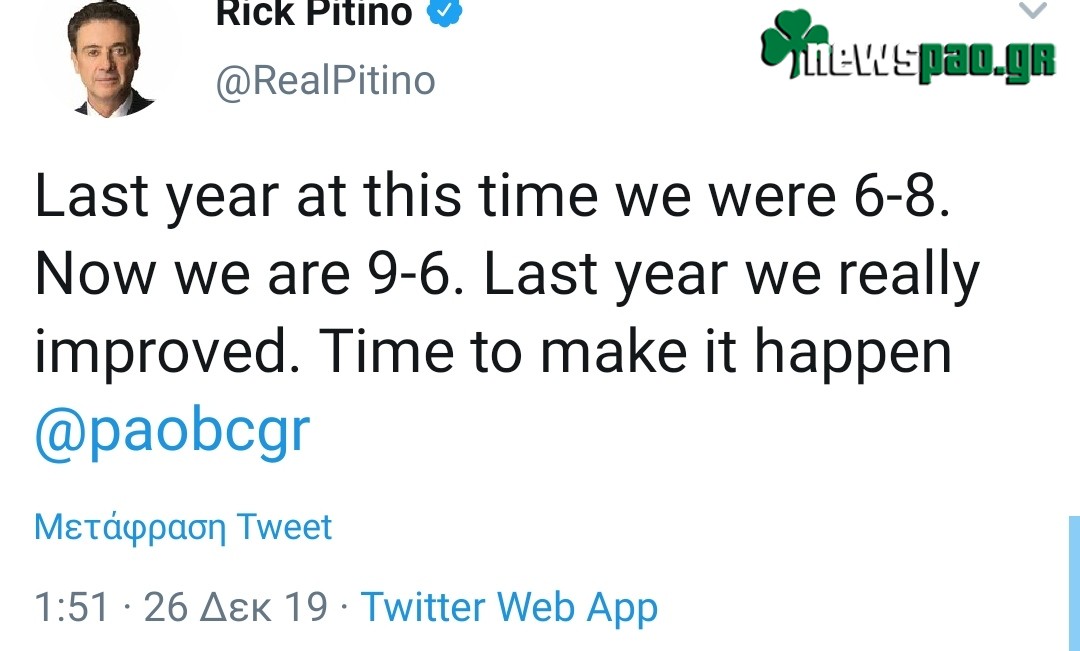
Task: Open the Twitter Web App source link
Action: coord(509,607)
